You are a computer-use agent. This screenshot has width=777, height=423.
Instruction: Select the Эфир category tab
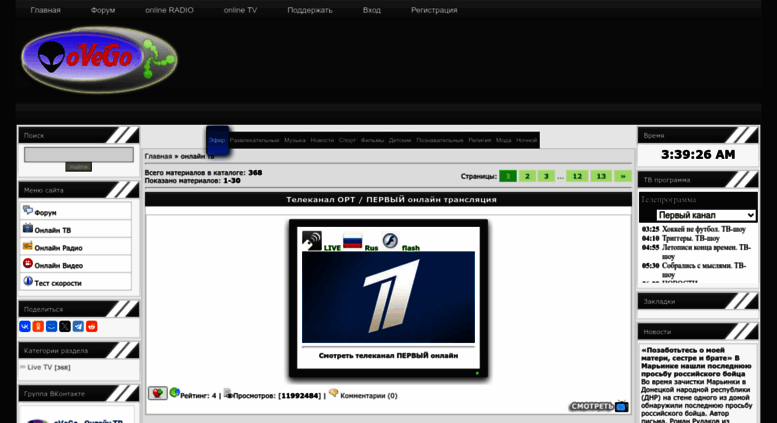217,140
